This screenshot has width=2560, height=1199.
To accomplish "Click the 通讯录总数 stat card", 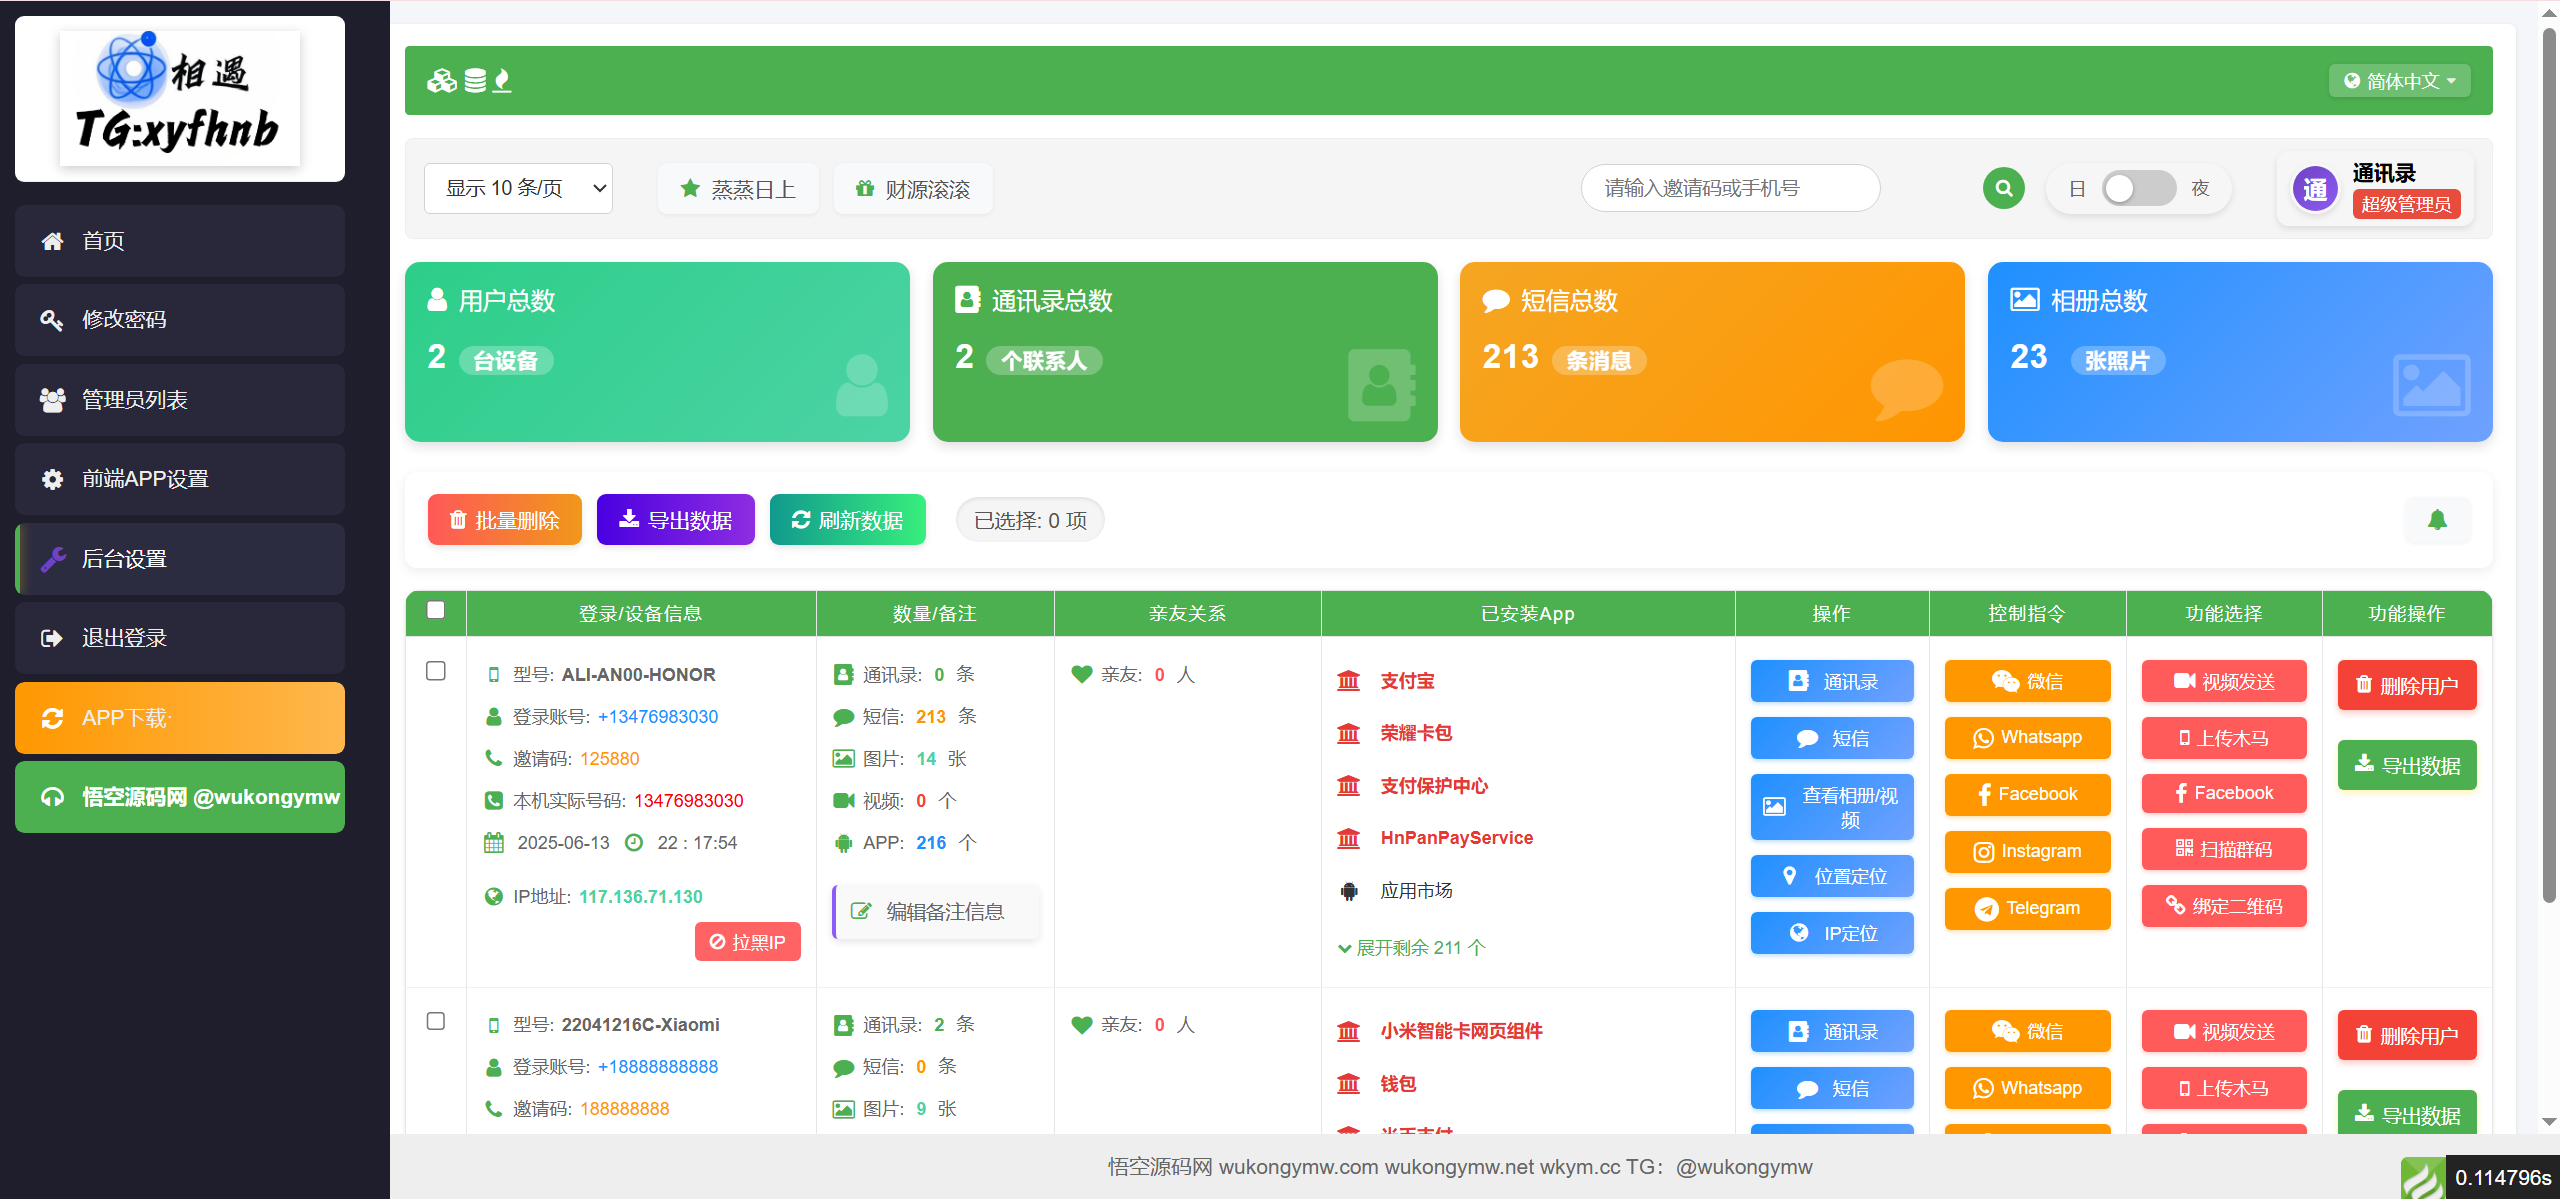I will 1185,352.
